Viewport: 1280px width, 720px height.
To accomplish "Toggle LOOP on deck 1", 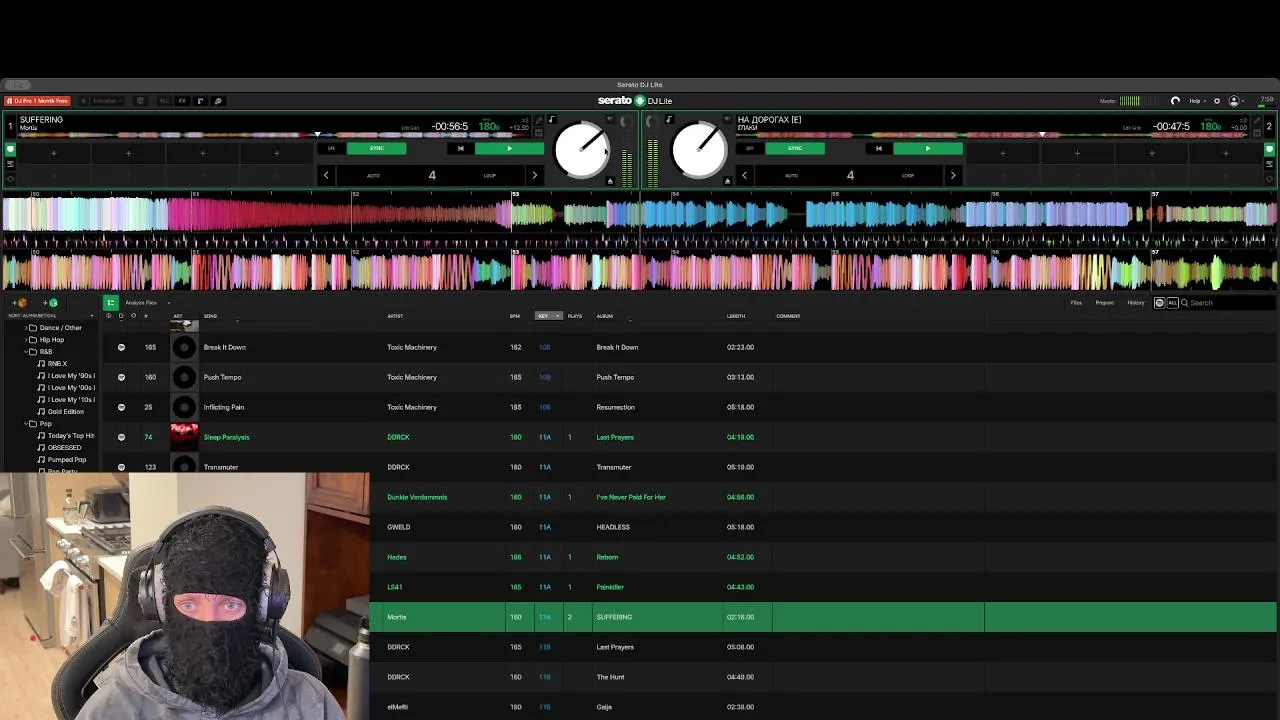I will click(x=490, y=176).
